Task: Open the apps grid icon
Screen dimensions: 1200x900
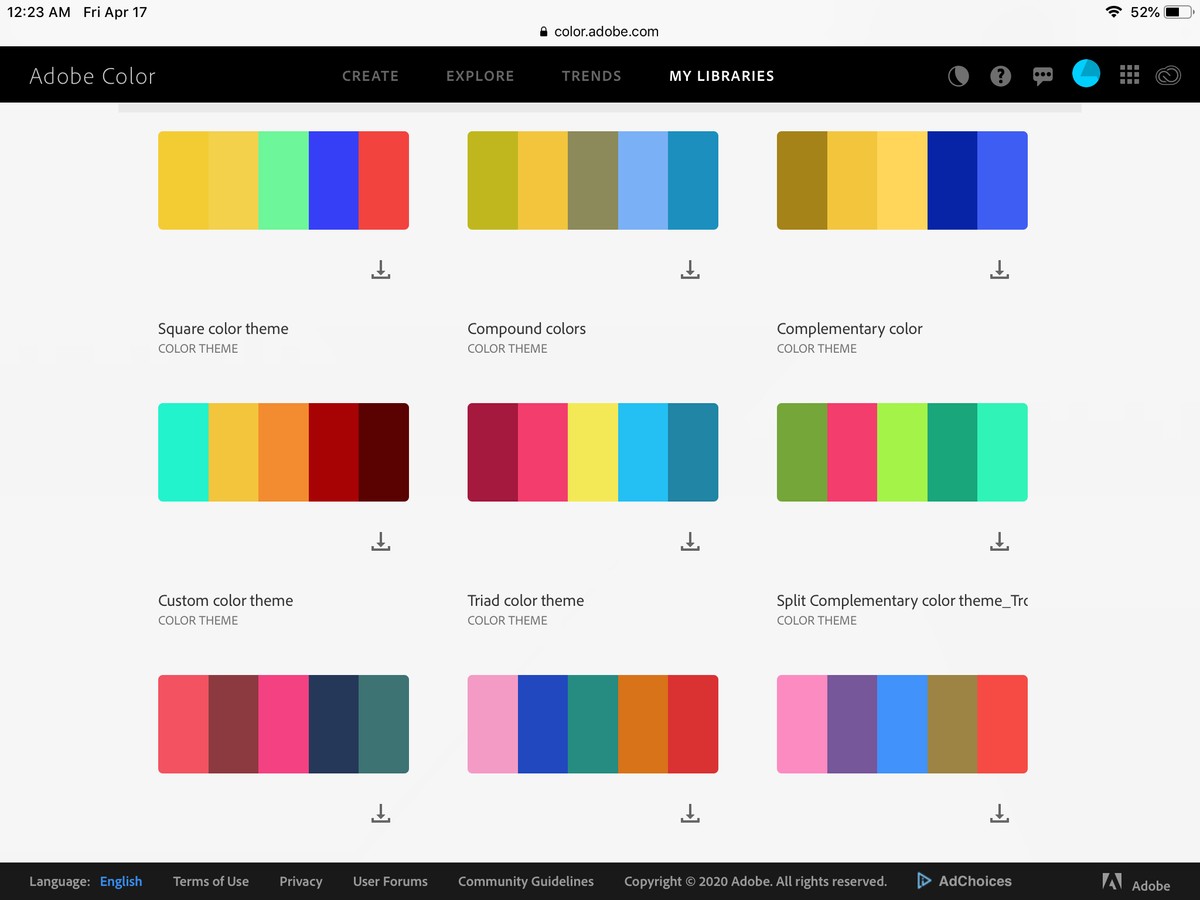Action: click(x=1129, y=75)
